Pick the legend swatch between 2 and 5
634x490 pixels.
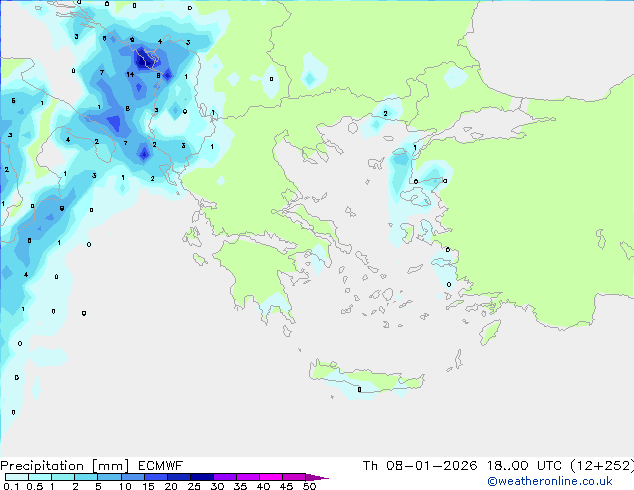coord(86,477)
